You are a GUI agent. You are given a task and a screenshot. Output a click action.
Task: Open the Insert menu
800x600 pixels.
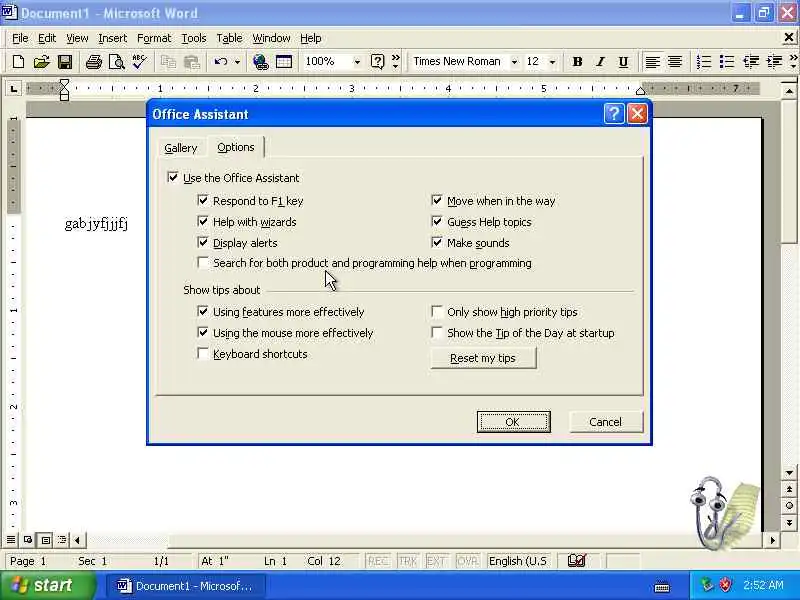click(113, 38)
